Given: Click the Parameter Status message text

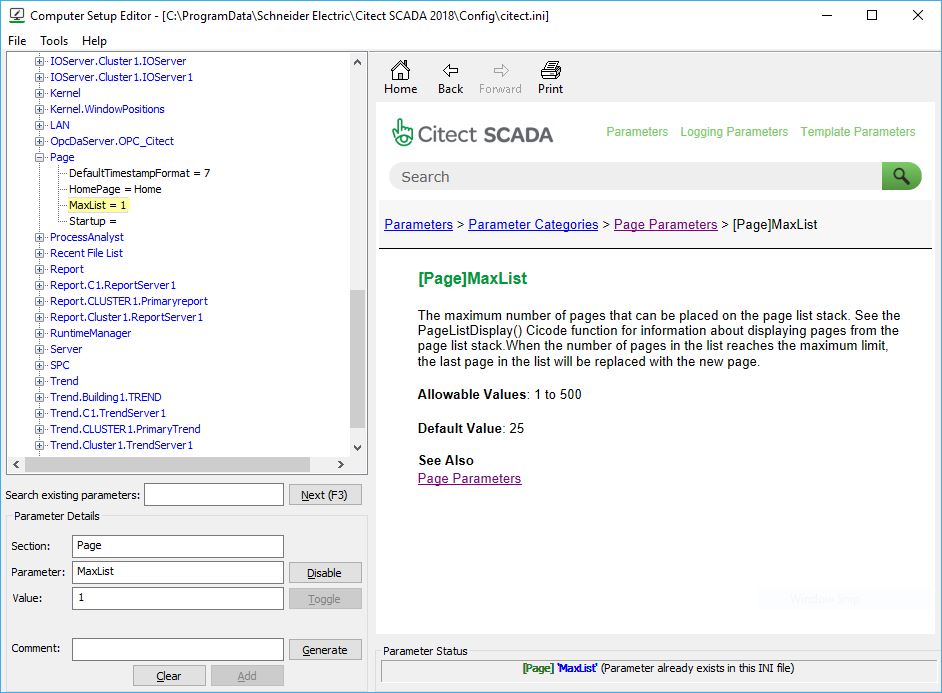Looking at the screenshot, I should pyautogui.click(x=658, y=668).
